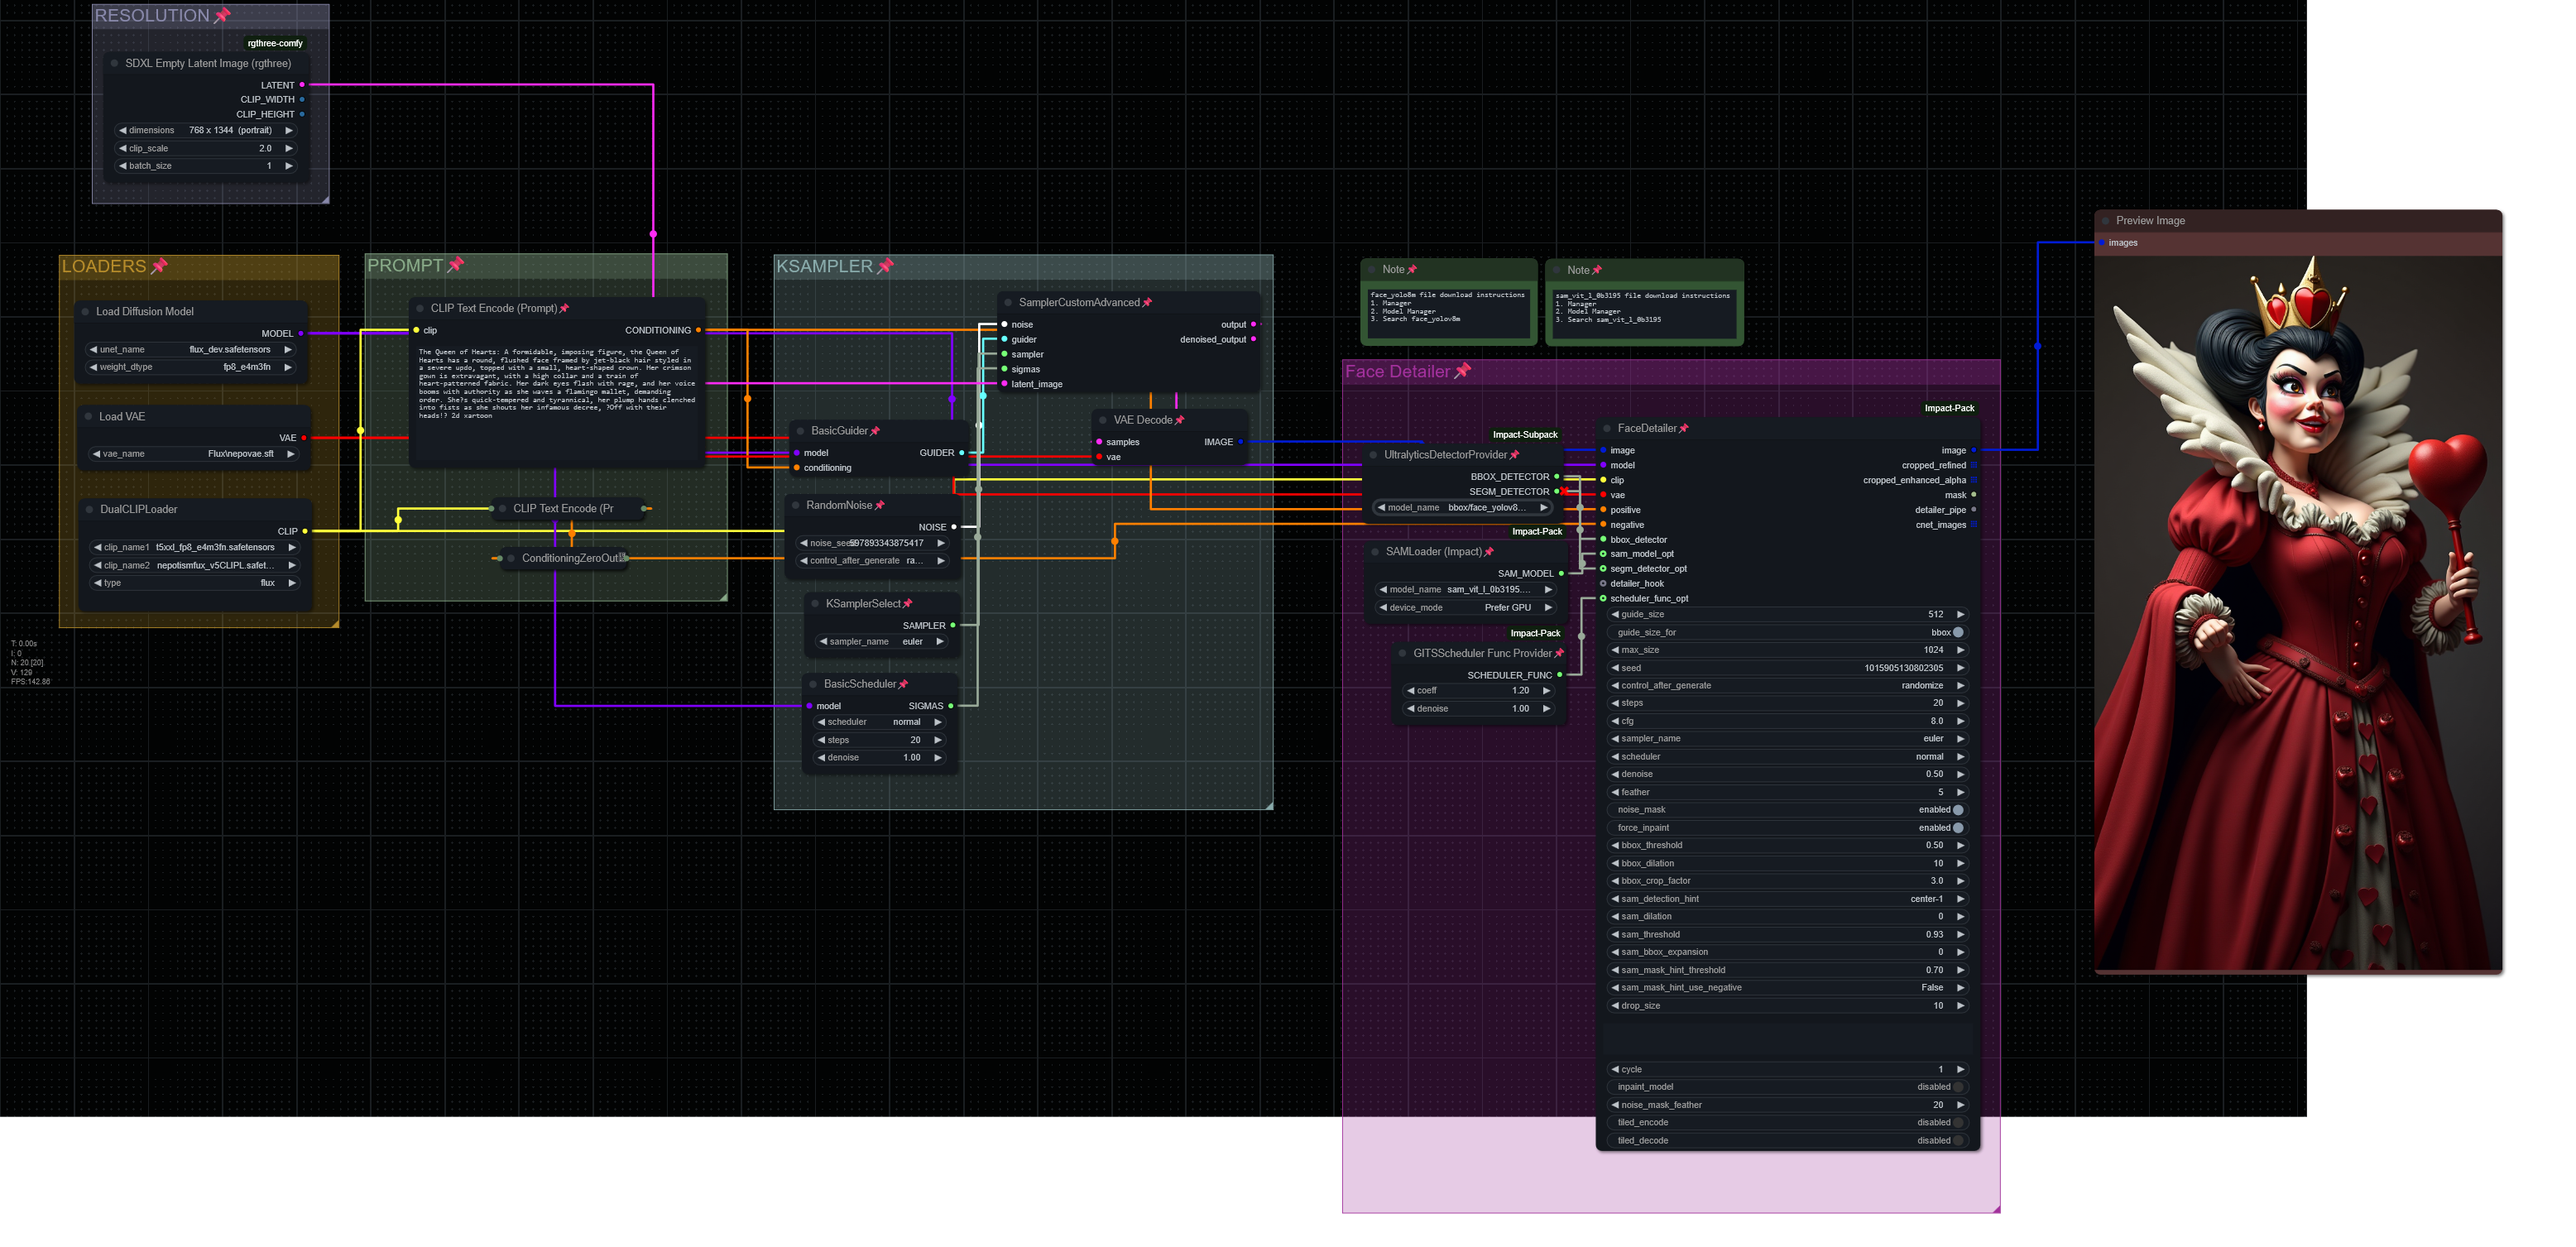
Task: Click the rgthree-comfy badge label
Action: (275, 43)
